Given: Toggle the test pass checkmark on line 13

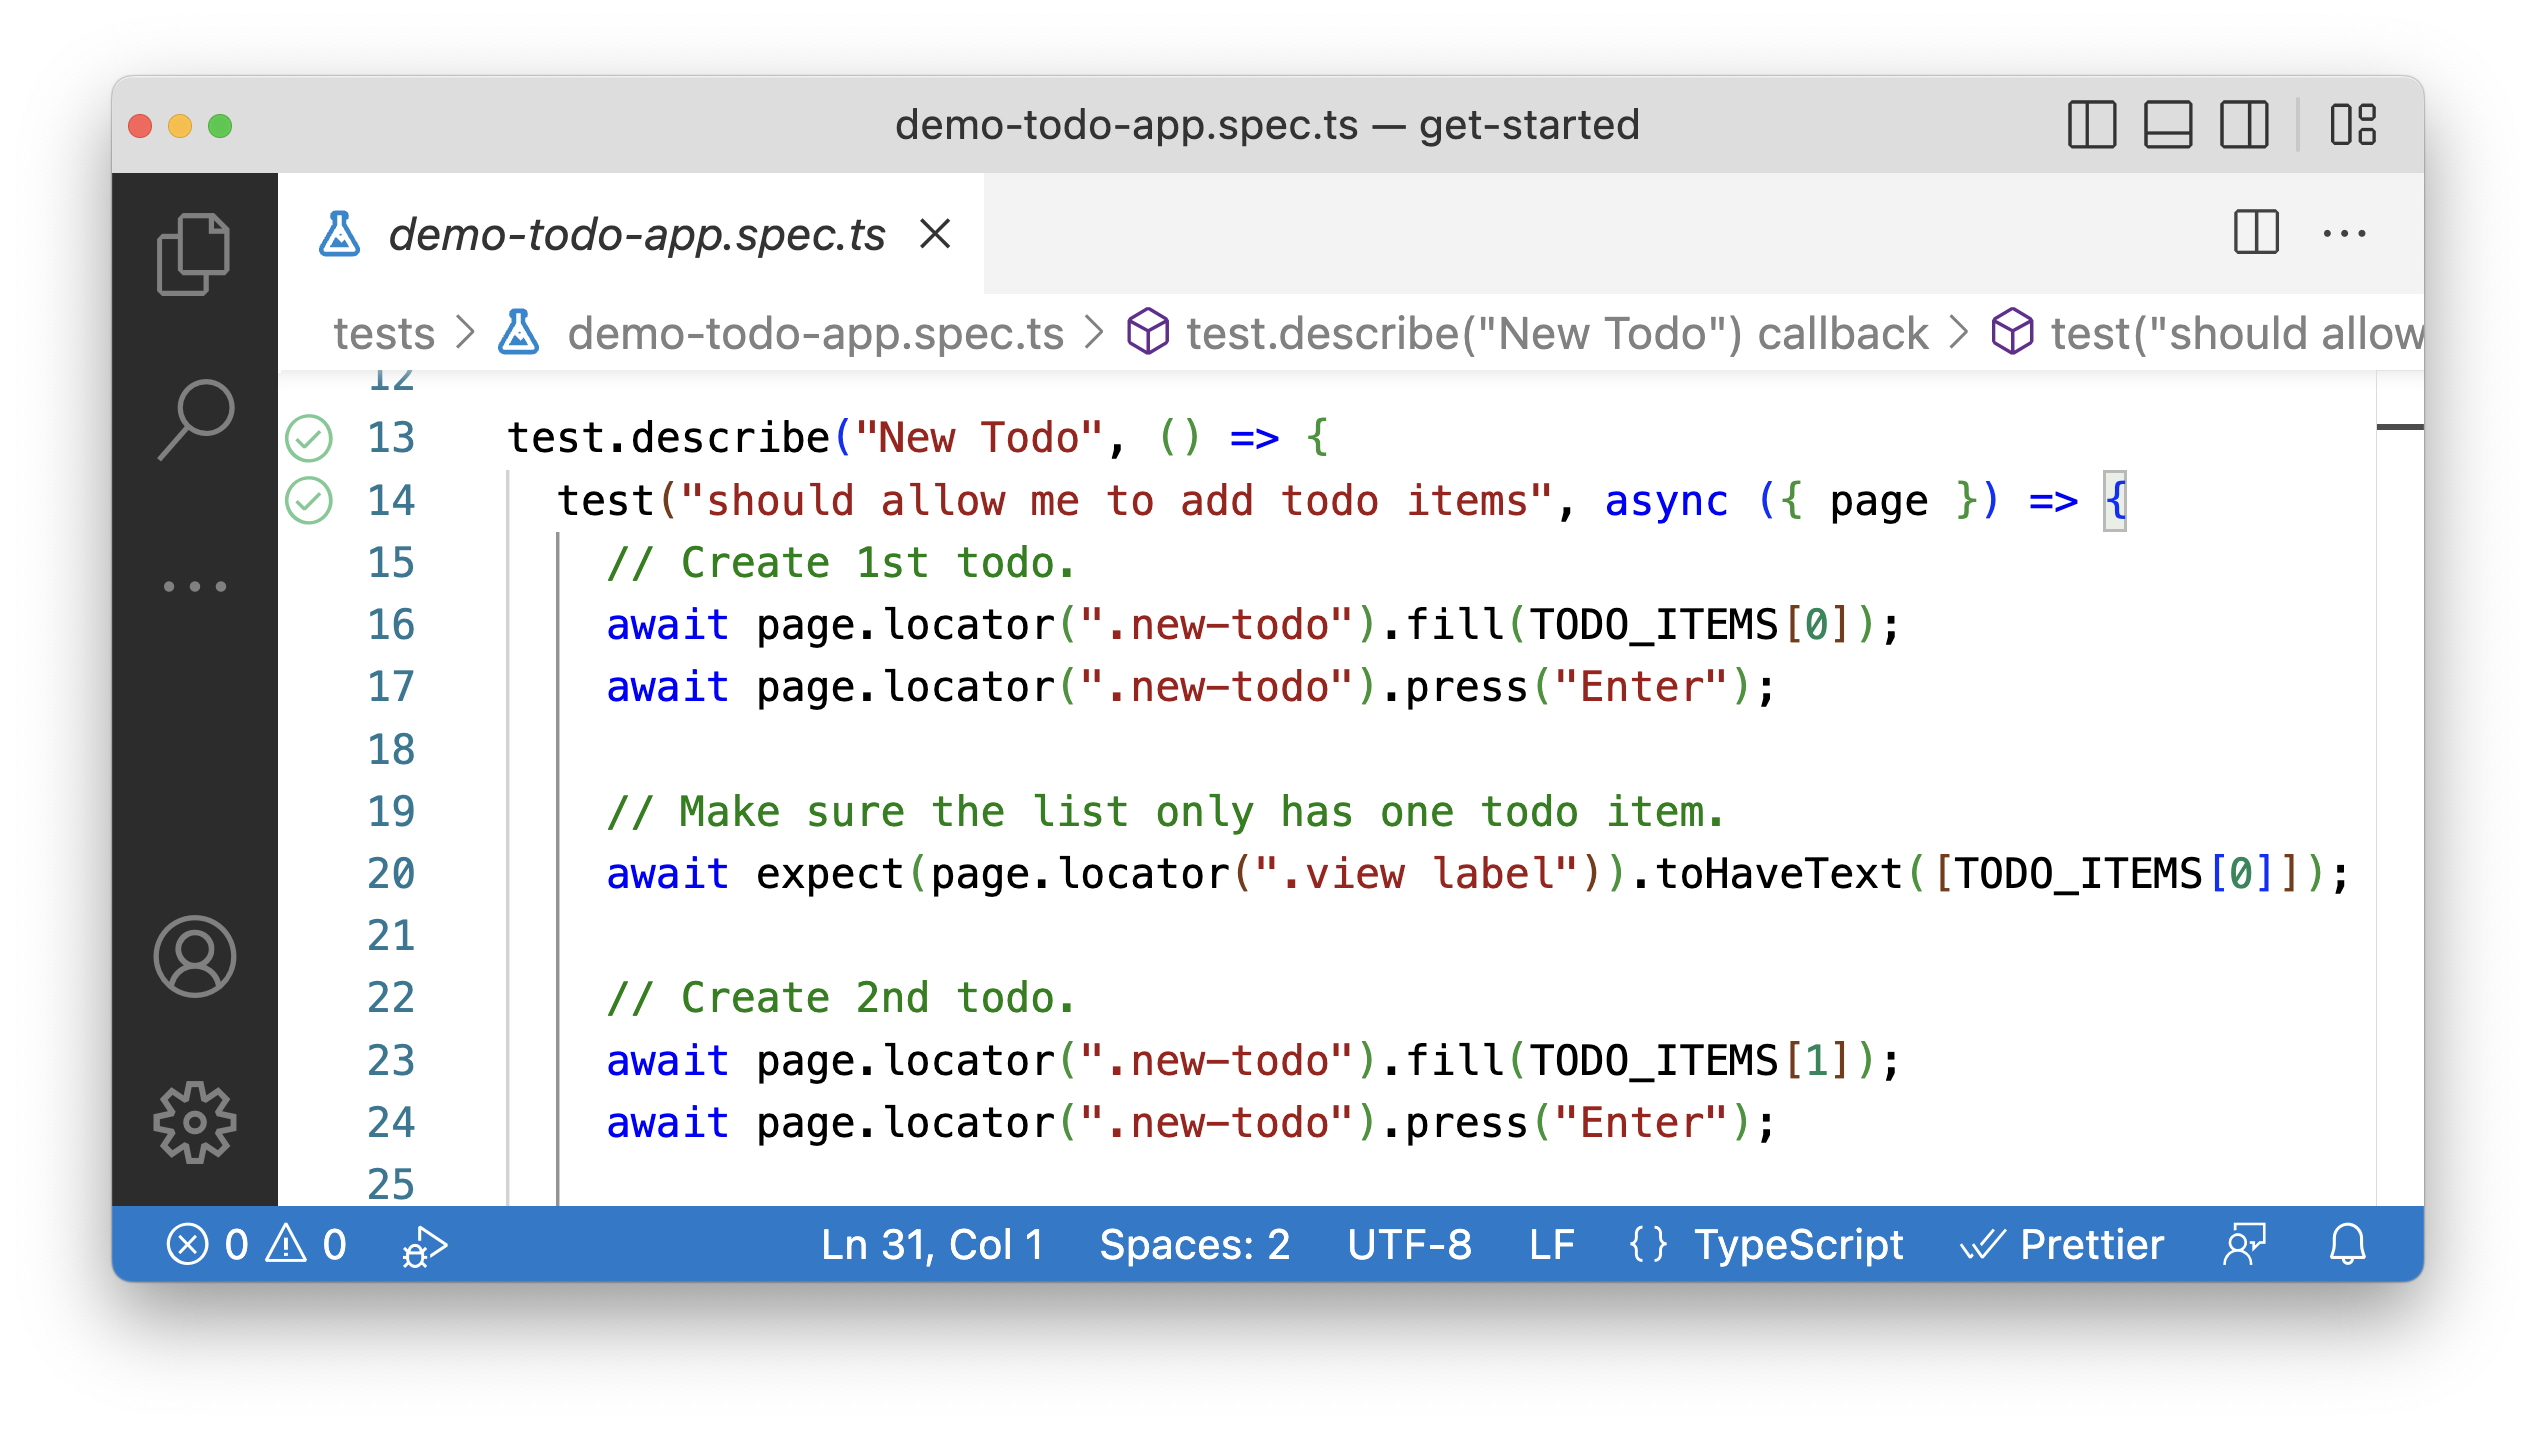Looking at the screenshot, I should coord(310,437).
